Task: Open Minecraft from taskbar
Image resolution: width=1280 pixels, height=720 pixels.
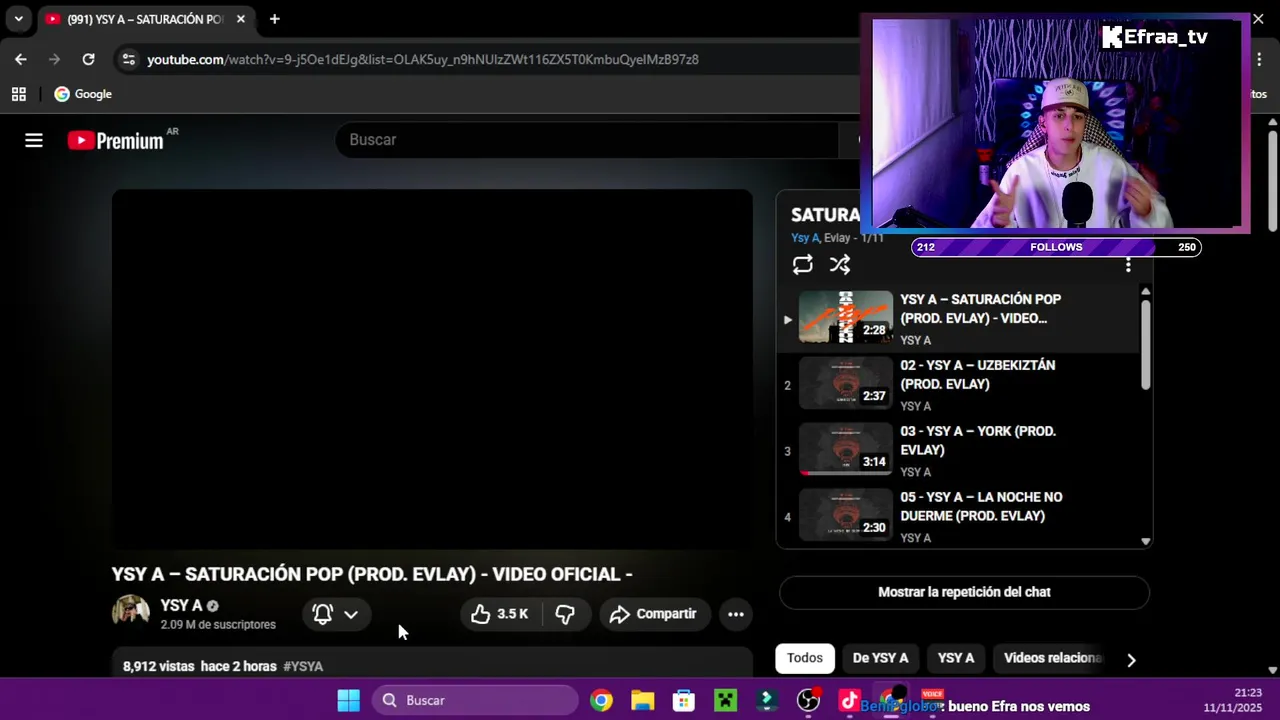Action: click(725, 701)
